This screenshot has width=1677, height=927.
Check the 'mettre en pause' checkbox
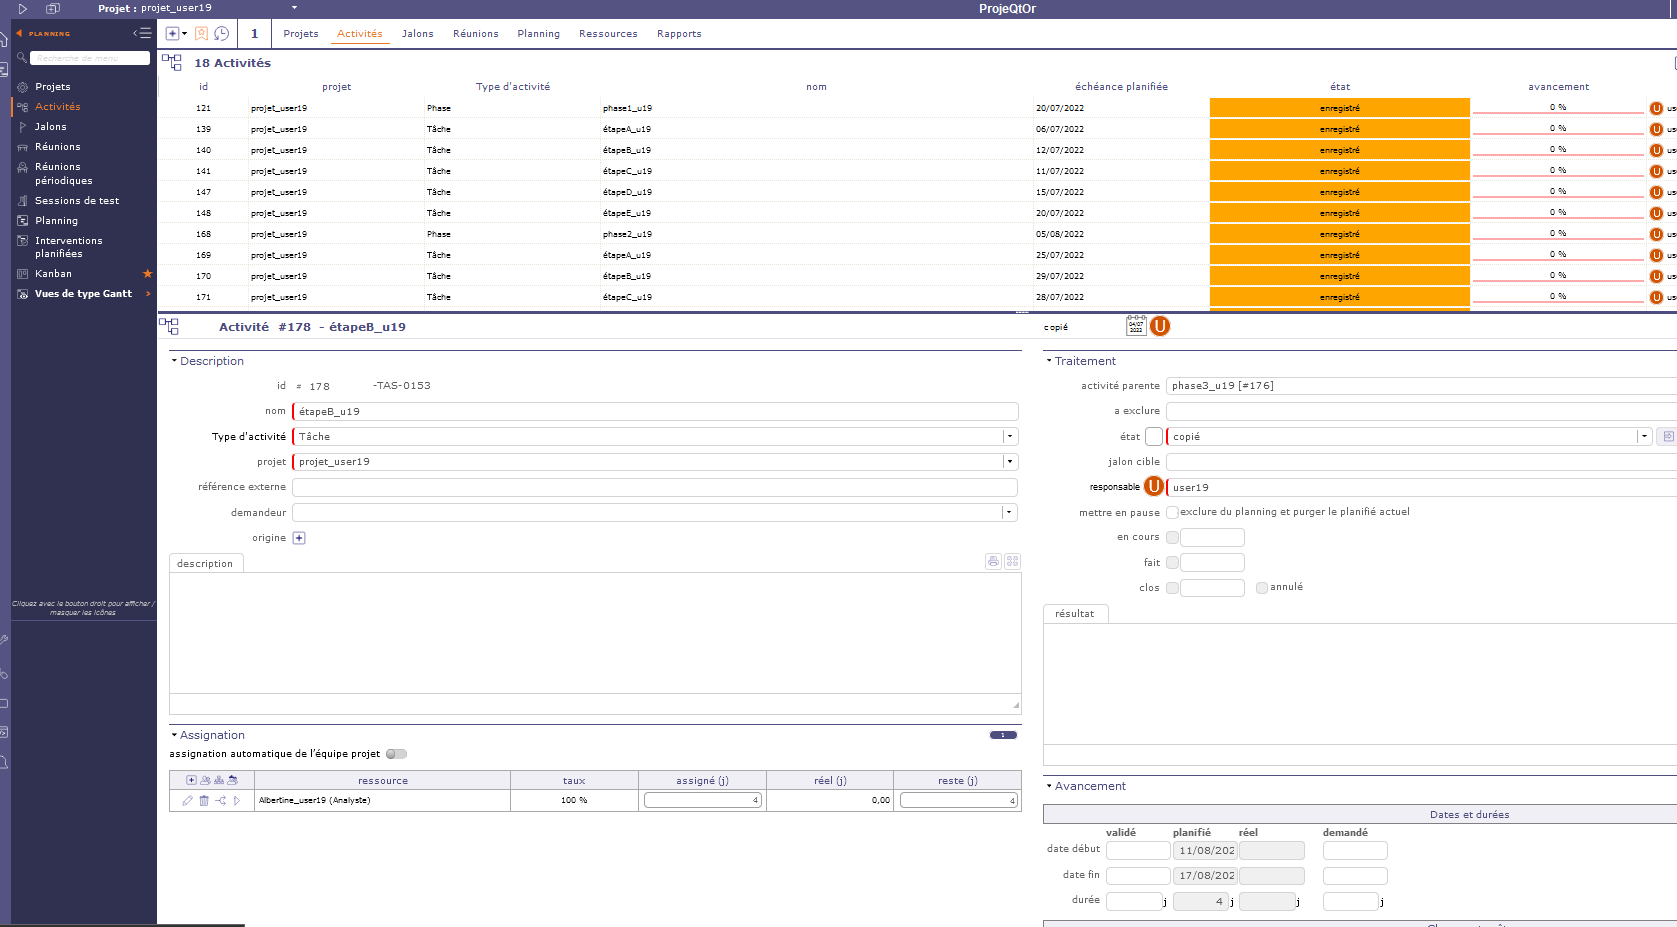(1172, 513)
